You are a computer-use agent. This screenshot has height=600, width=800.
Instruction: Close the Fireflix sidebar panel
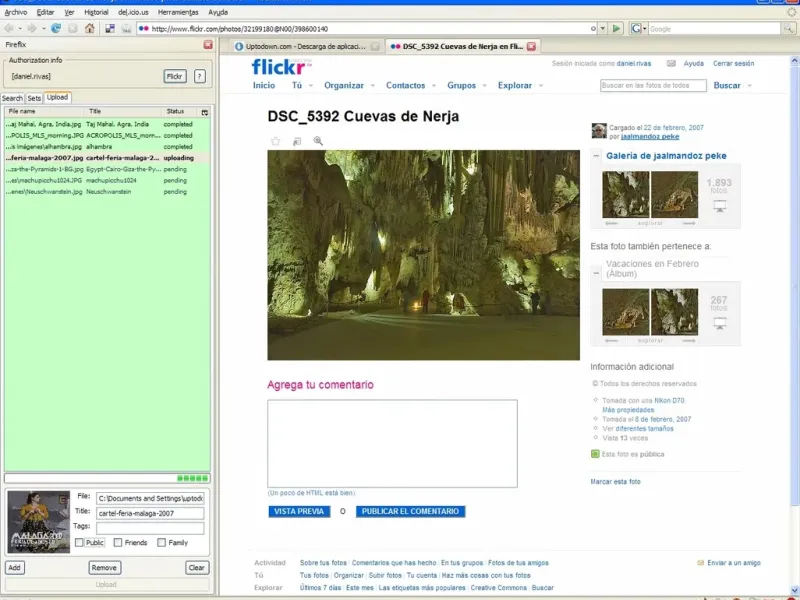pos(208,45)
